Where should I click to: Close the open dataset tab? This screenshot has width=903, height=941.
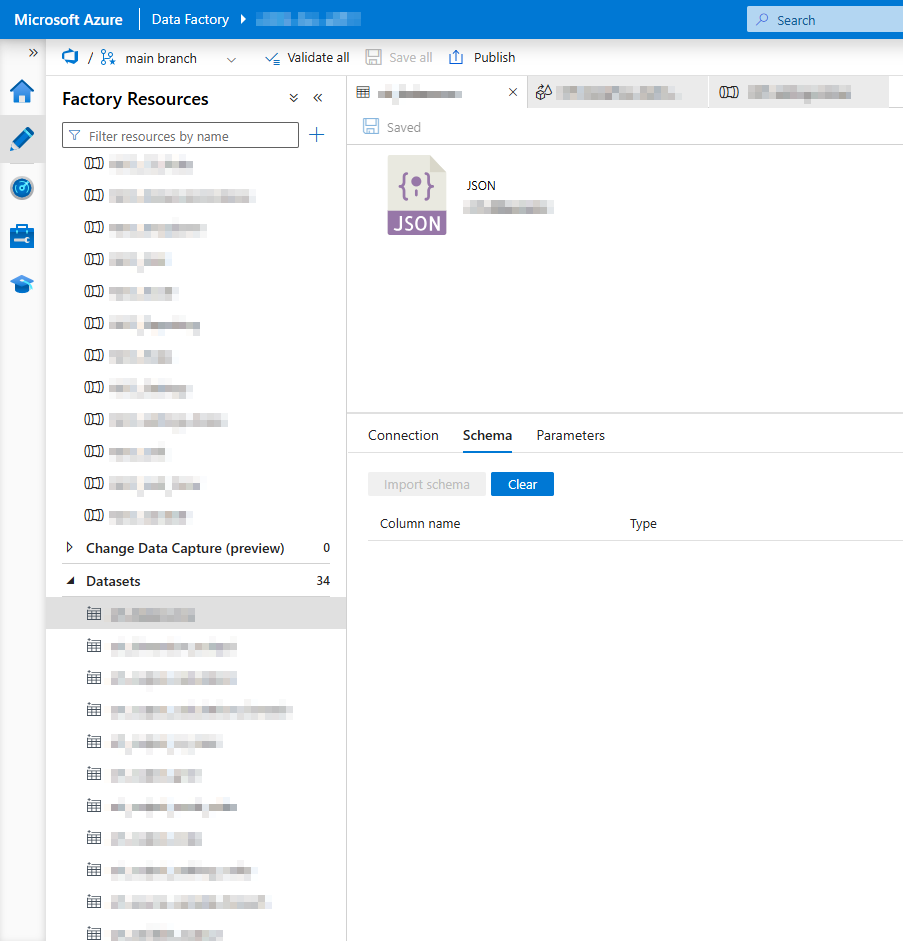coord(513,92)
